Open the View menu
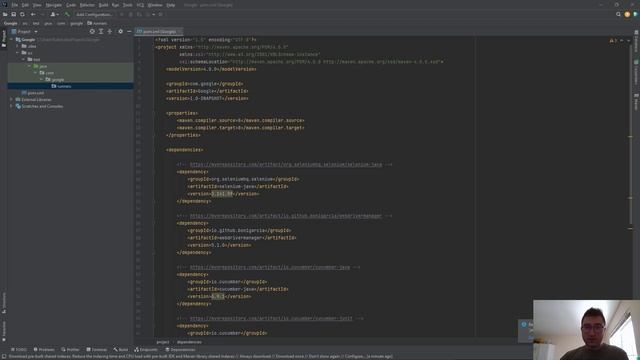 pyautogui.click(x=37, y=5)
